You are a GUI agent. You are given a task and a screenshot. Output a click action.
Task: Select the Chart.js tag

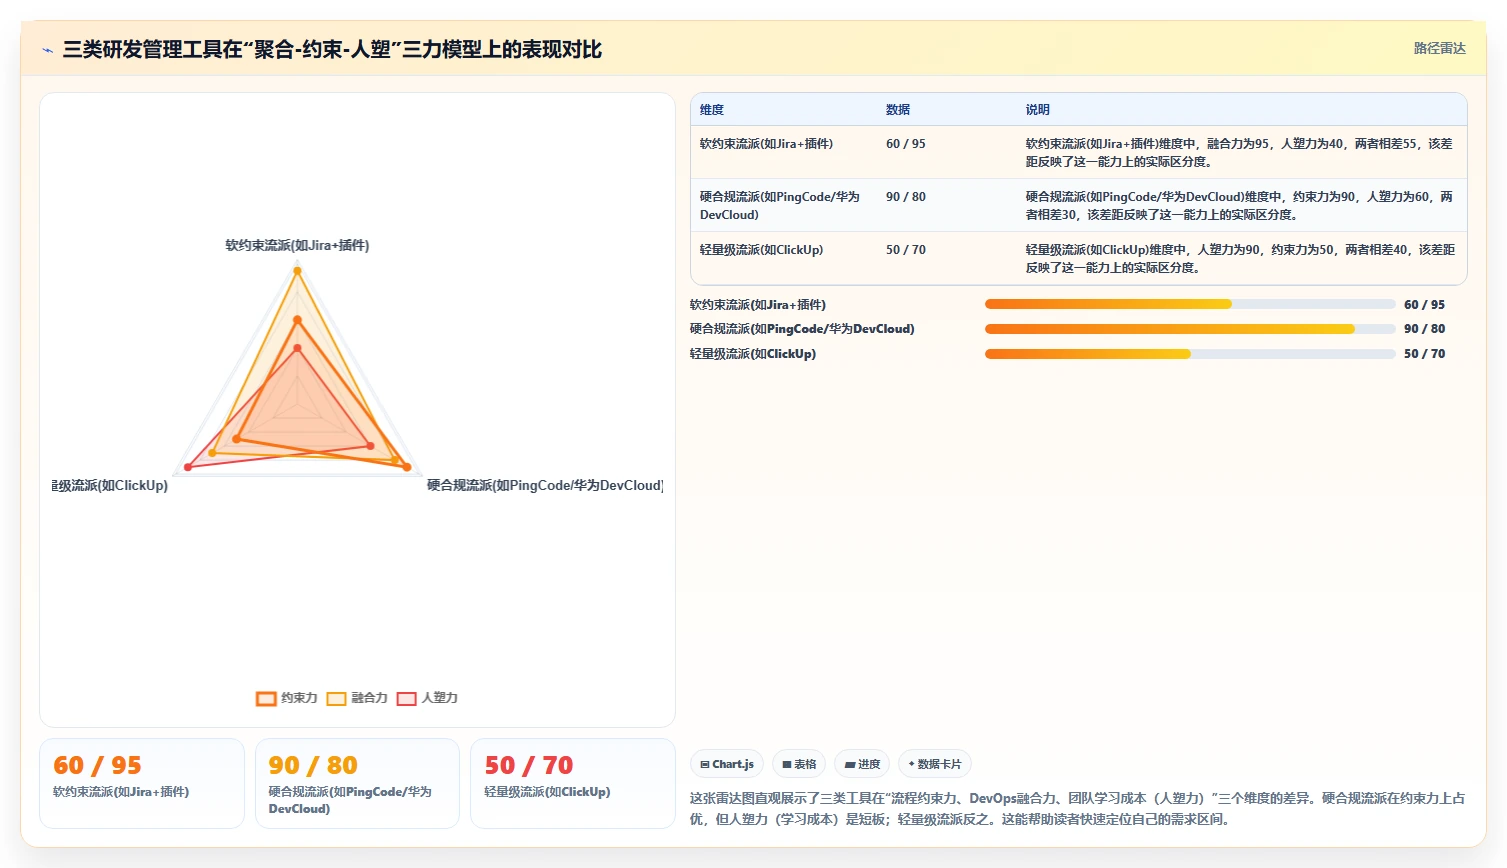pos(727,764)
